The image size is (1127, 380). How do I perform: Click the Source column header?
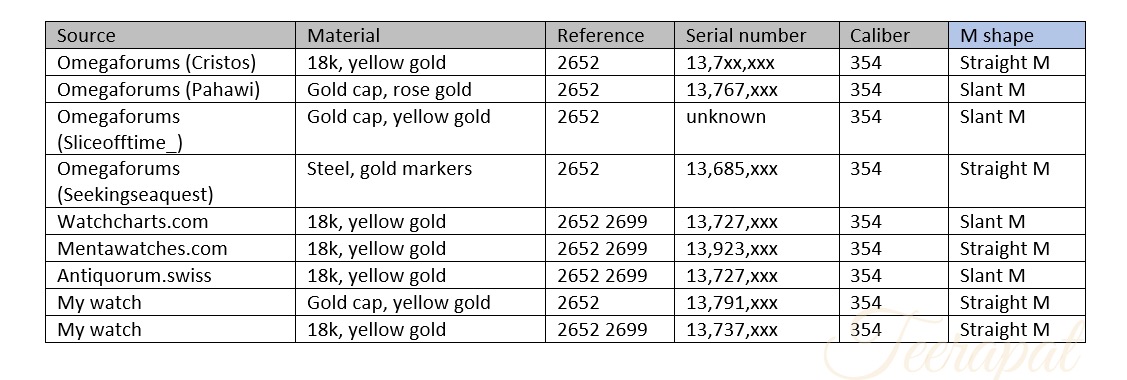click(x=170, y=35)
